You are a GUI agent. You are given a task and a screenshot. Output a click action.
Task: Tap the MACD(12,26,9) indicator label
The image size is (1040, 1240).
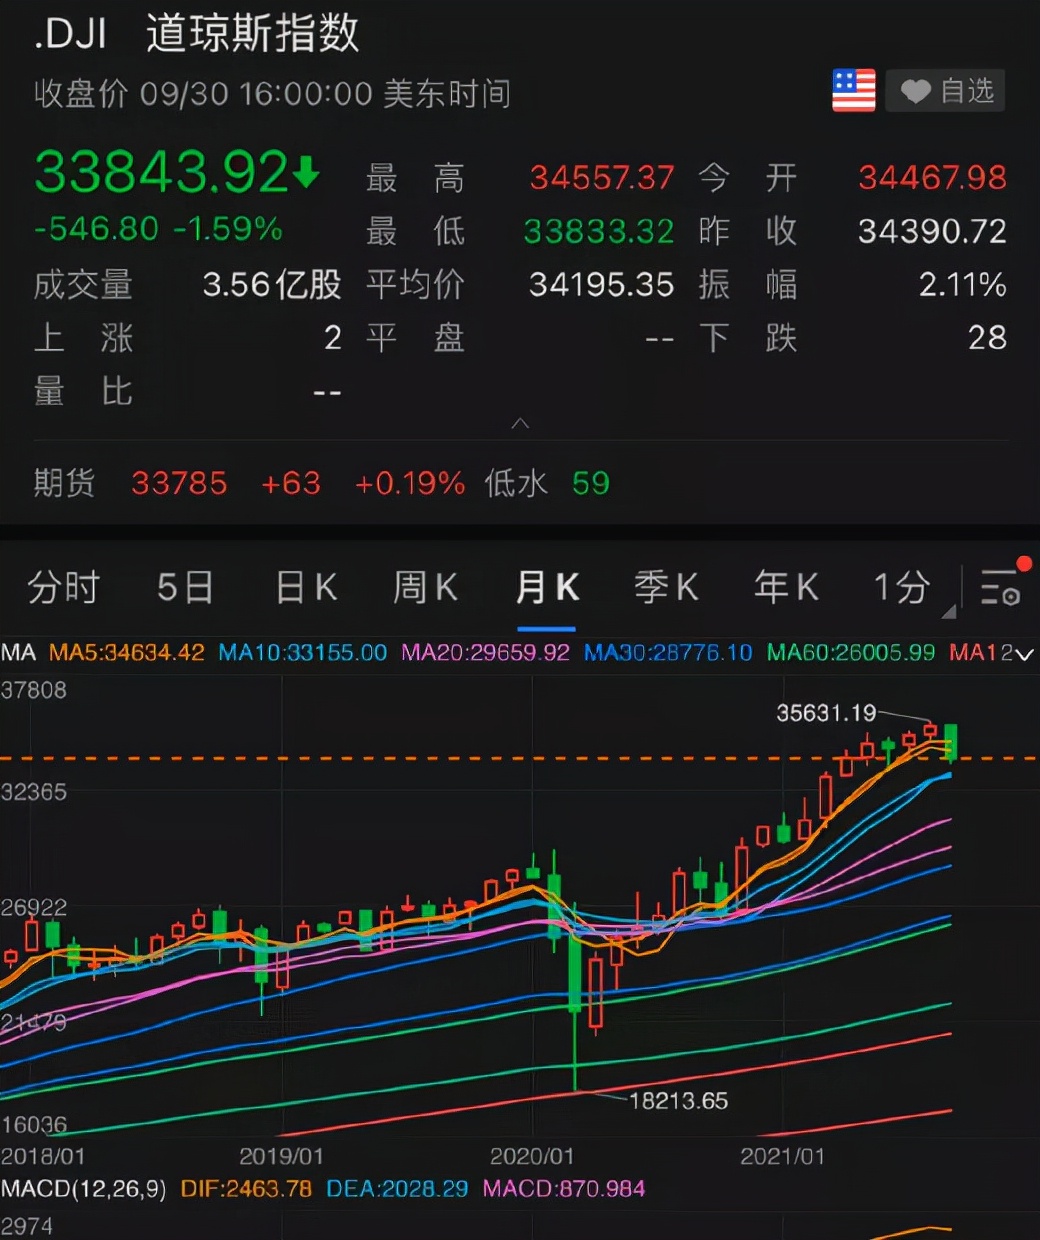point(84,1189)
